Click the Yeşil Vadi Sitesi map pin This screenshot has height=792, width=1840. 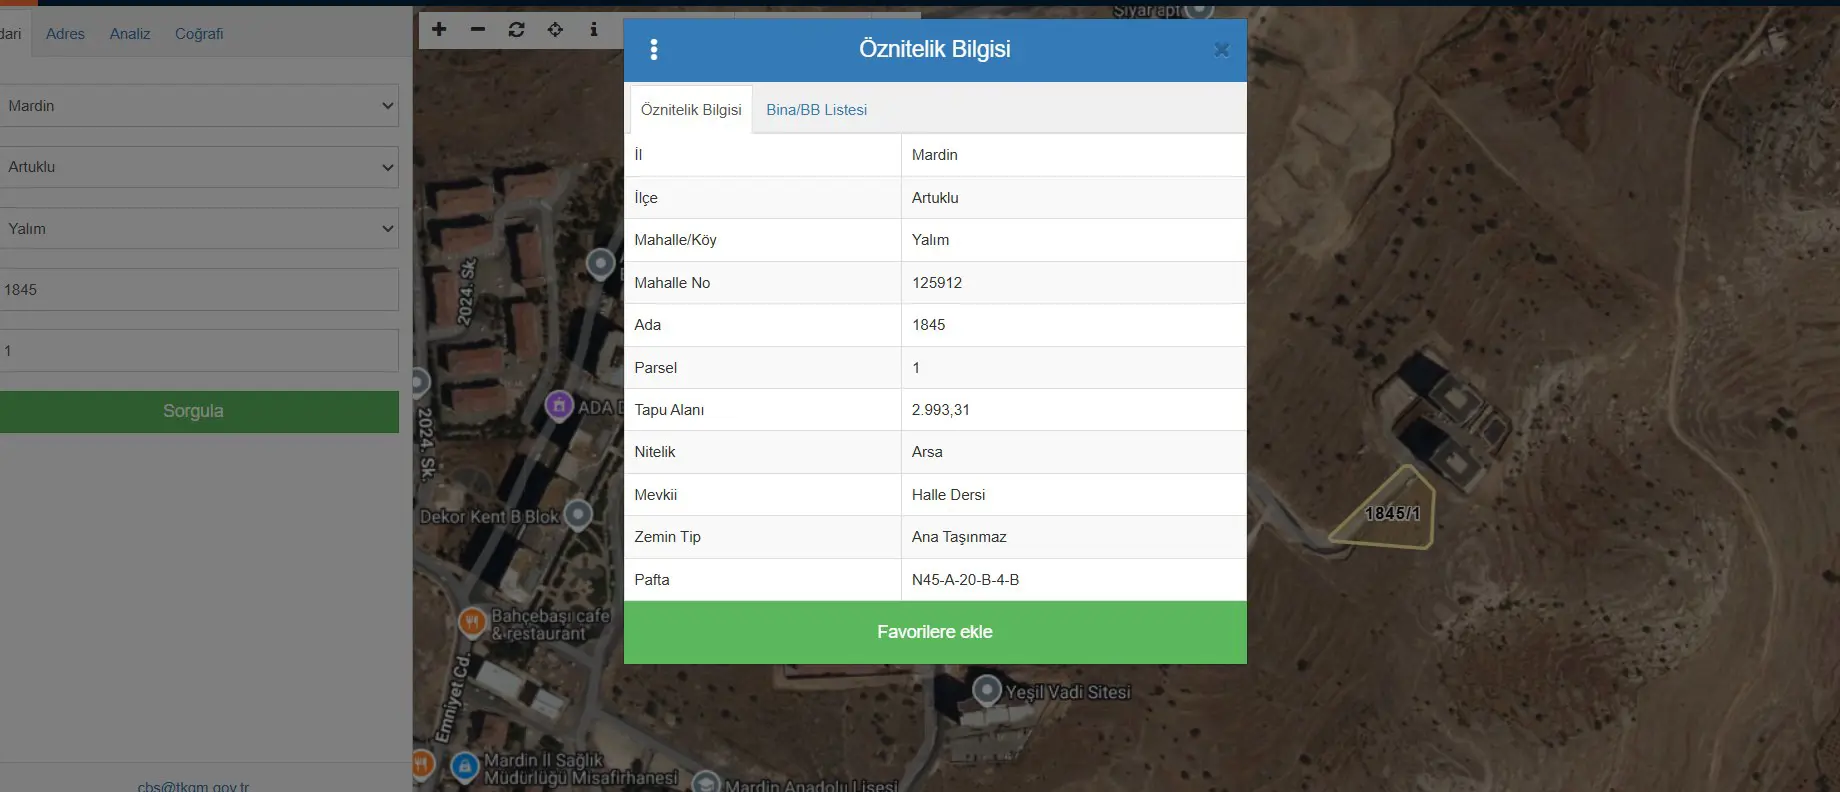click(x=987, y=690)
